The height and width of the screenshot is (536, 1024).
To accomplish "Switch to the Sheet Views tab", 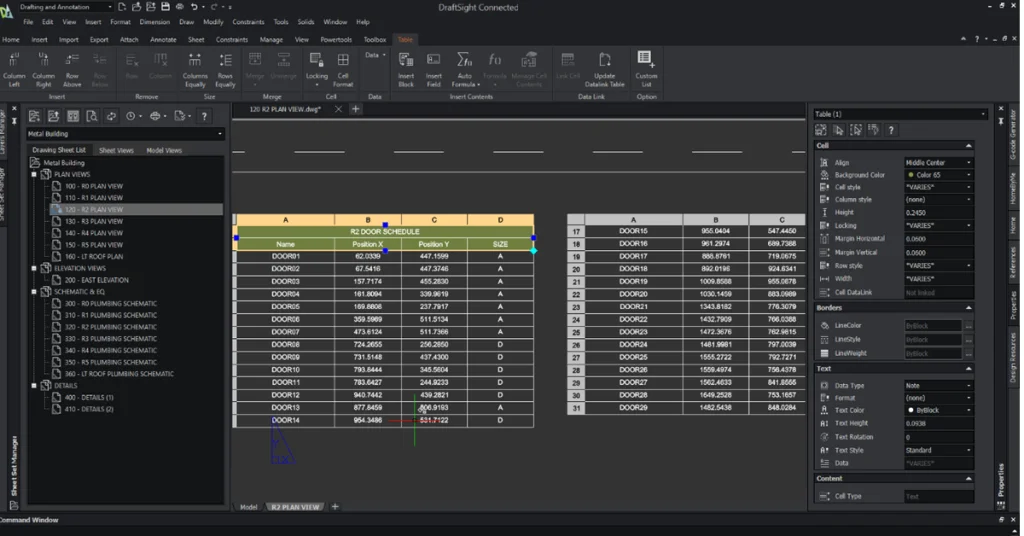I will click(x=116, y=150).
